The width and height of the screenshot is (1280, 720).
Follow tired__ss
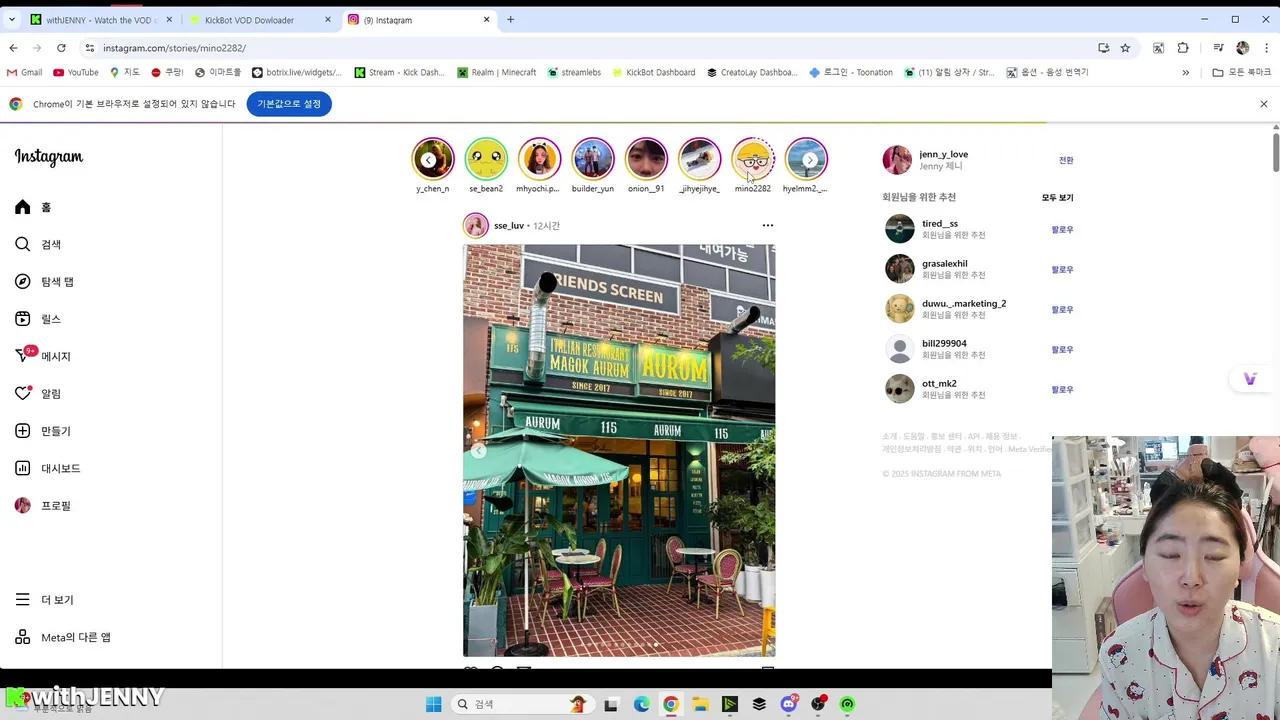[x=1062, y=230]
